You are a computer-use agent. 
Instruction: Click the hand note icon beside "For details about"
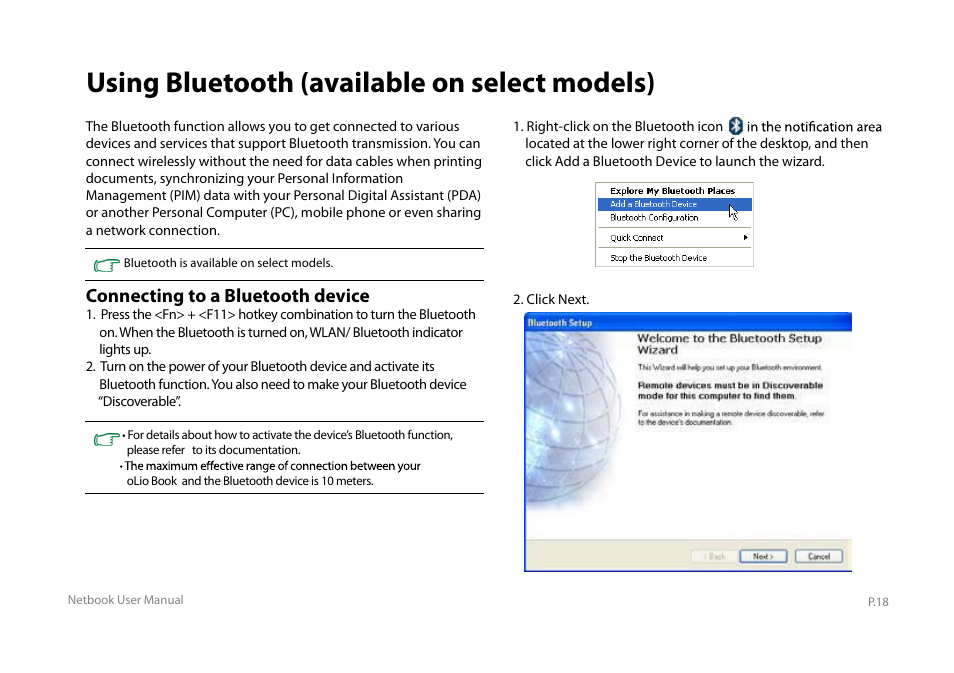[x=106, y=439]
